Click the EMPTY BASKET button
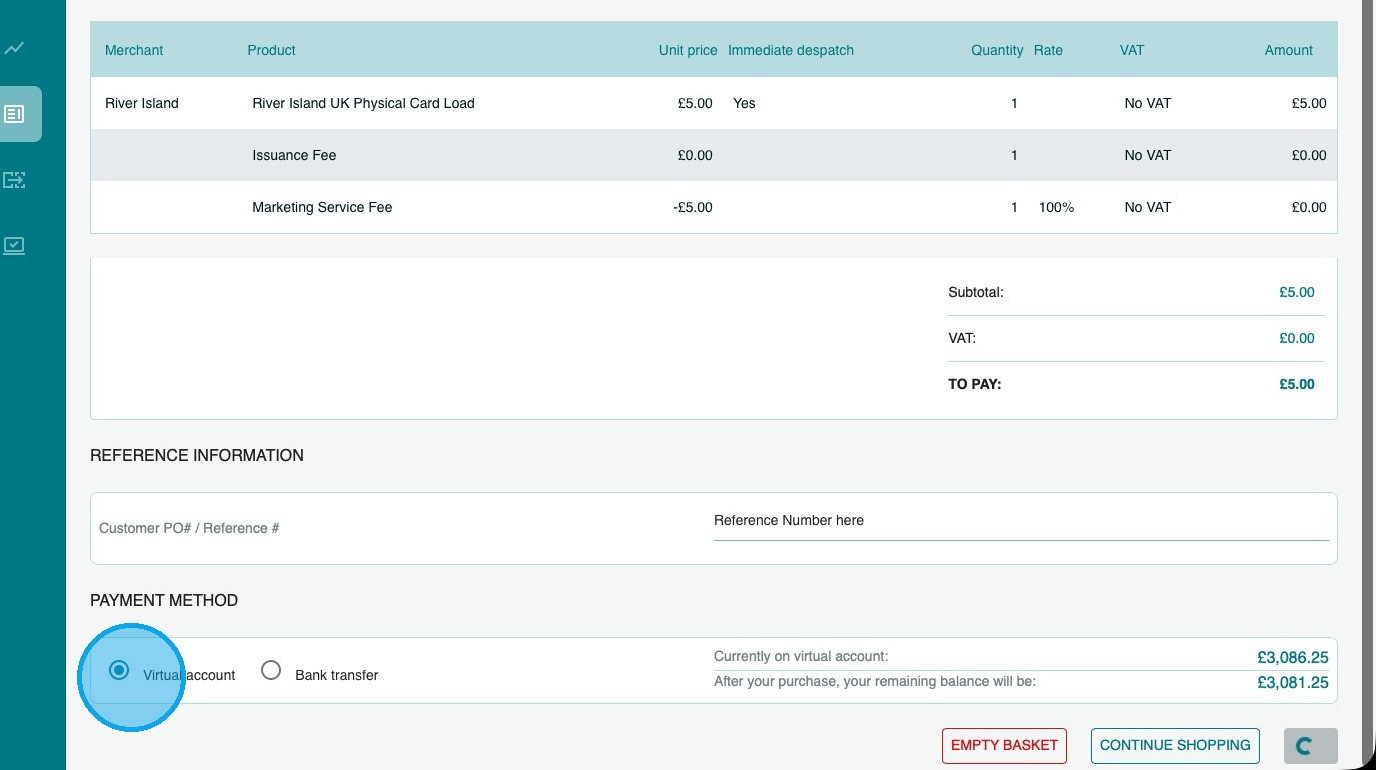Screen dimensions: 1376x770 point(1004,745)
